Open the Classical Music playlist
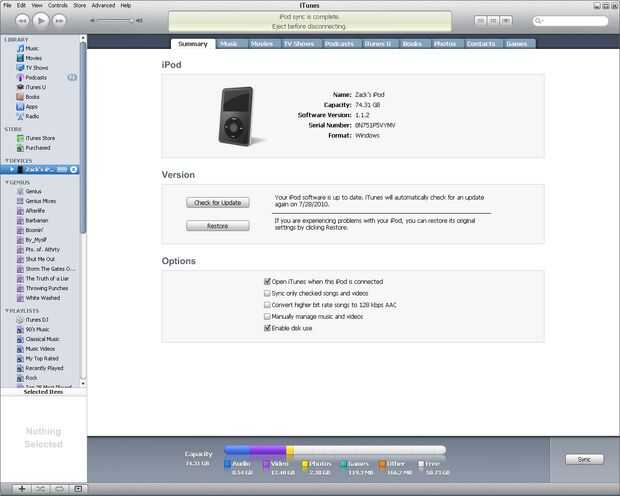 point(38,339)
